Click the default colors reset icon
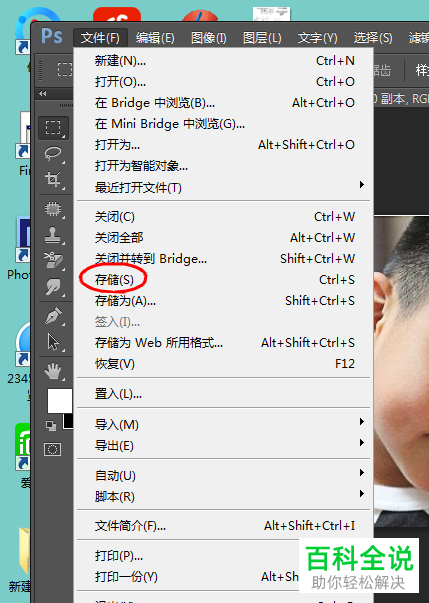Image resolution: width=429 pixels, height=603 pixels. tap(51, 425)
